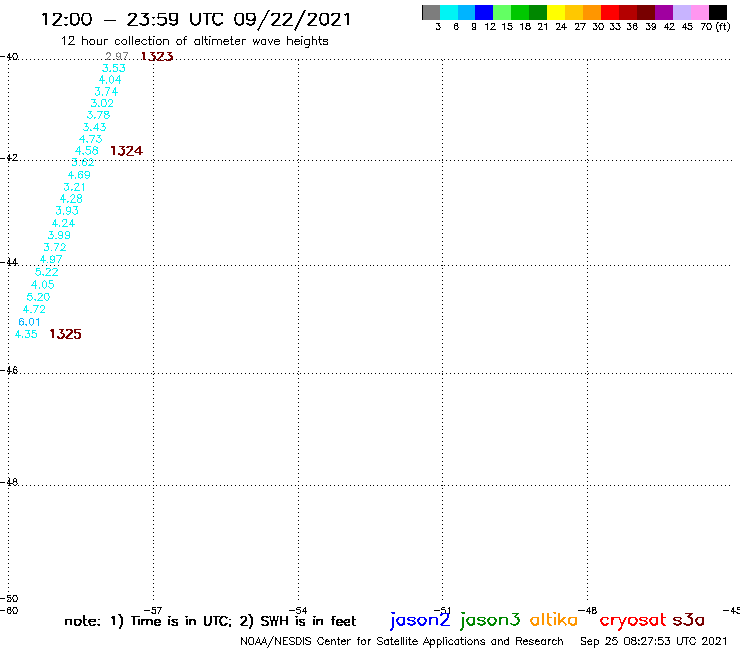Click the 3.43 wave height value
The width and height of the screenshot is (740, 650).
pyautogui.click(x=94, y=127)
